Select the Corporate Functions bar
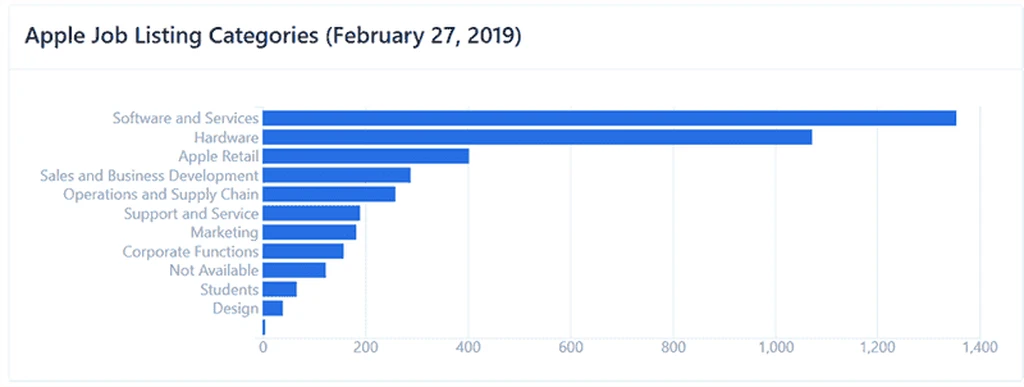 [303, 251]
